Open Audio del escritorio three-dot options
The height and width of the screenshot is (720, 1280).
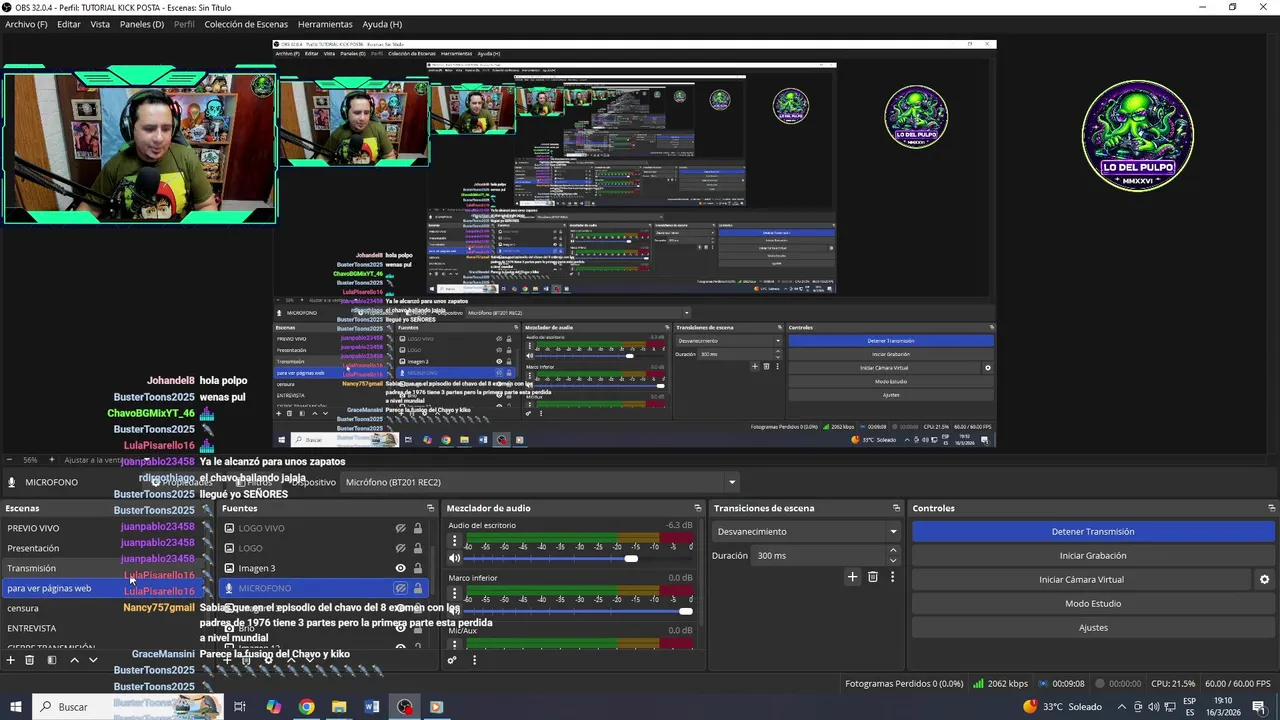point(454,541)
